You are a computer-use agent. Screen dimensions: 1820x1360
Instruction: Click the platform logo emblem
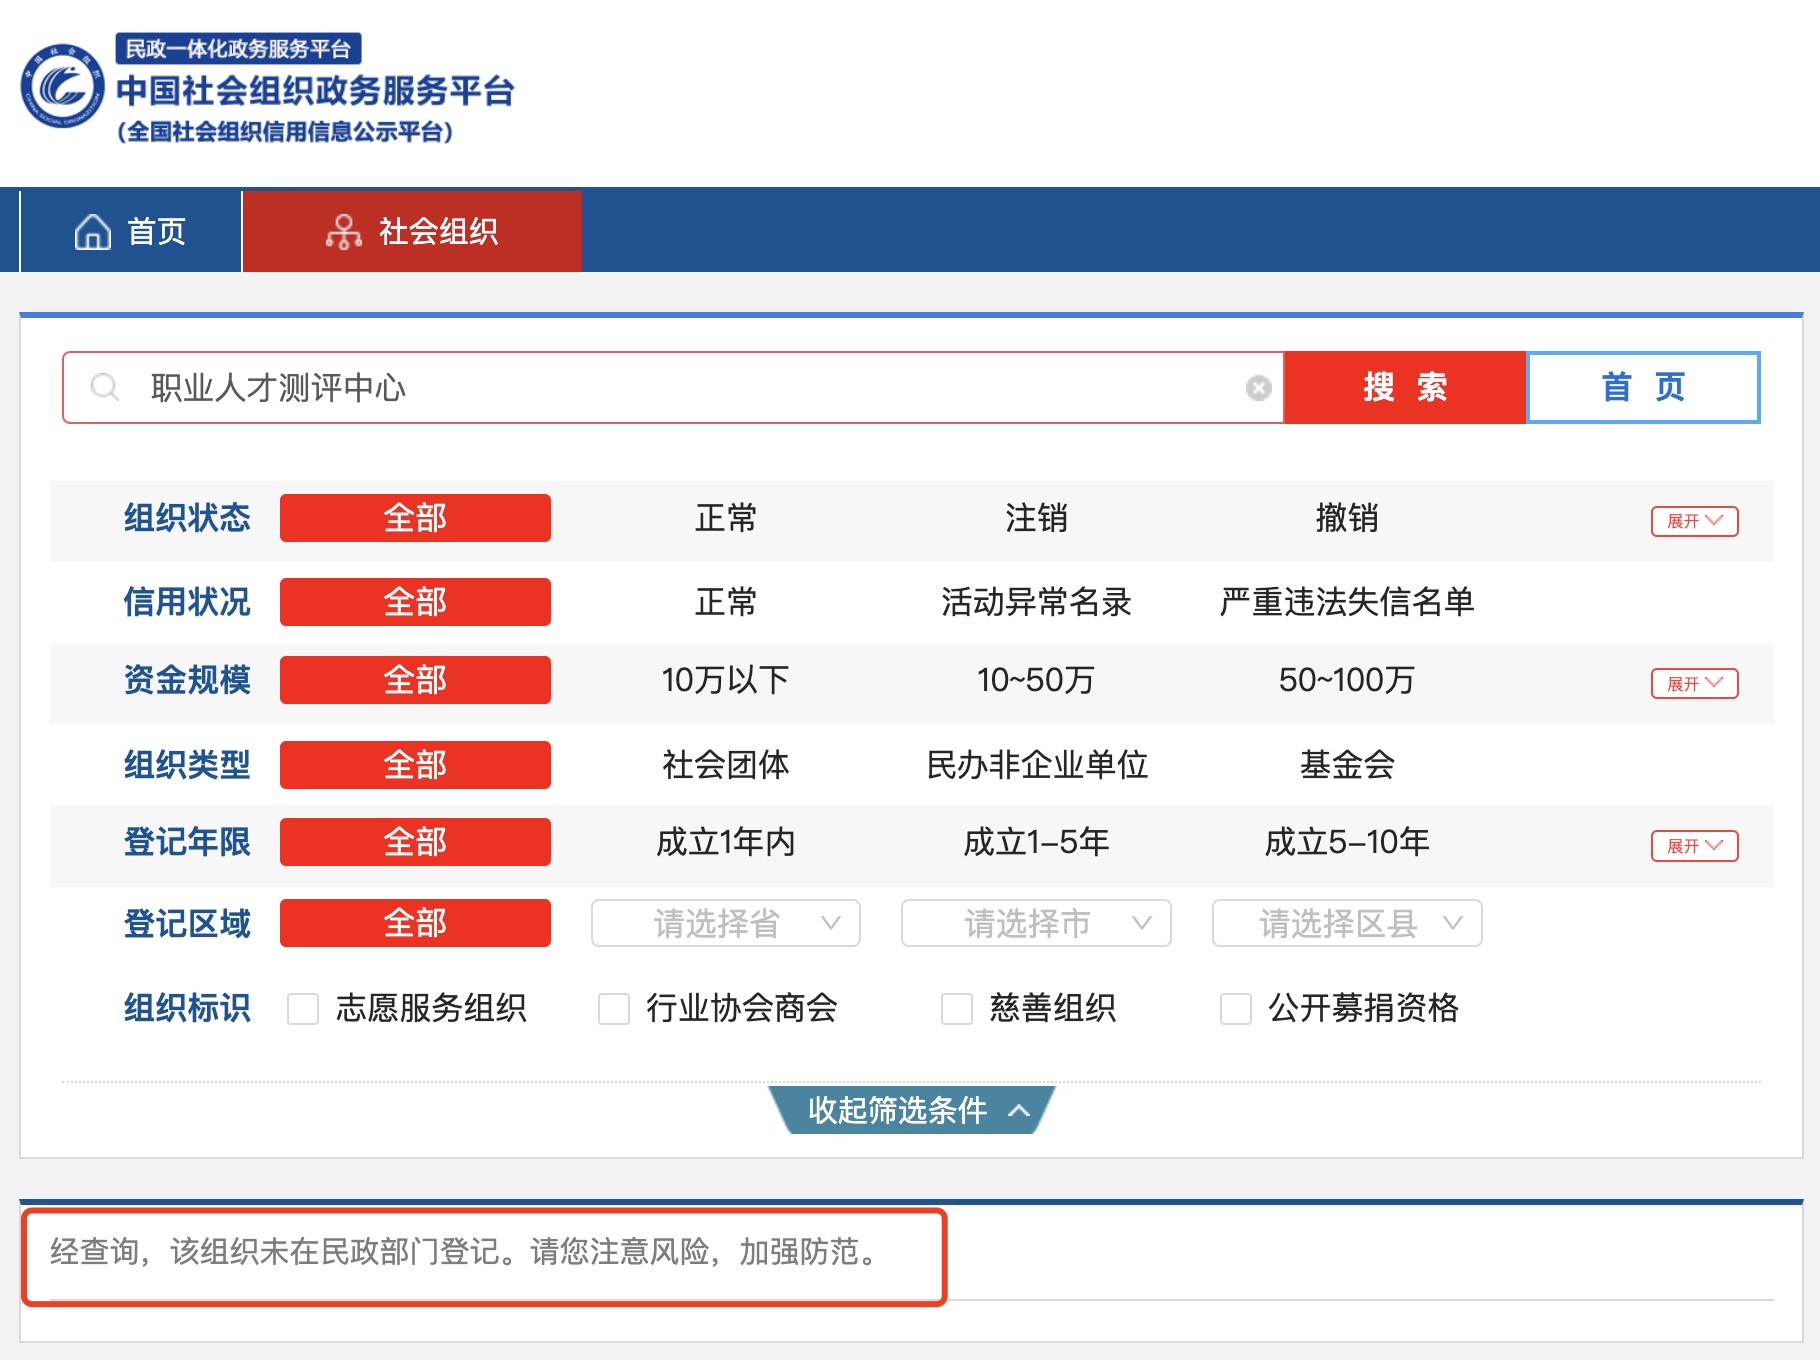click(x=62, y=86)
